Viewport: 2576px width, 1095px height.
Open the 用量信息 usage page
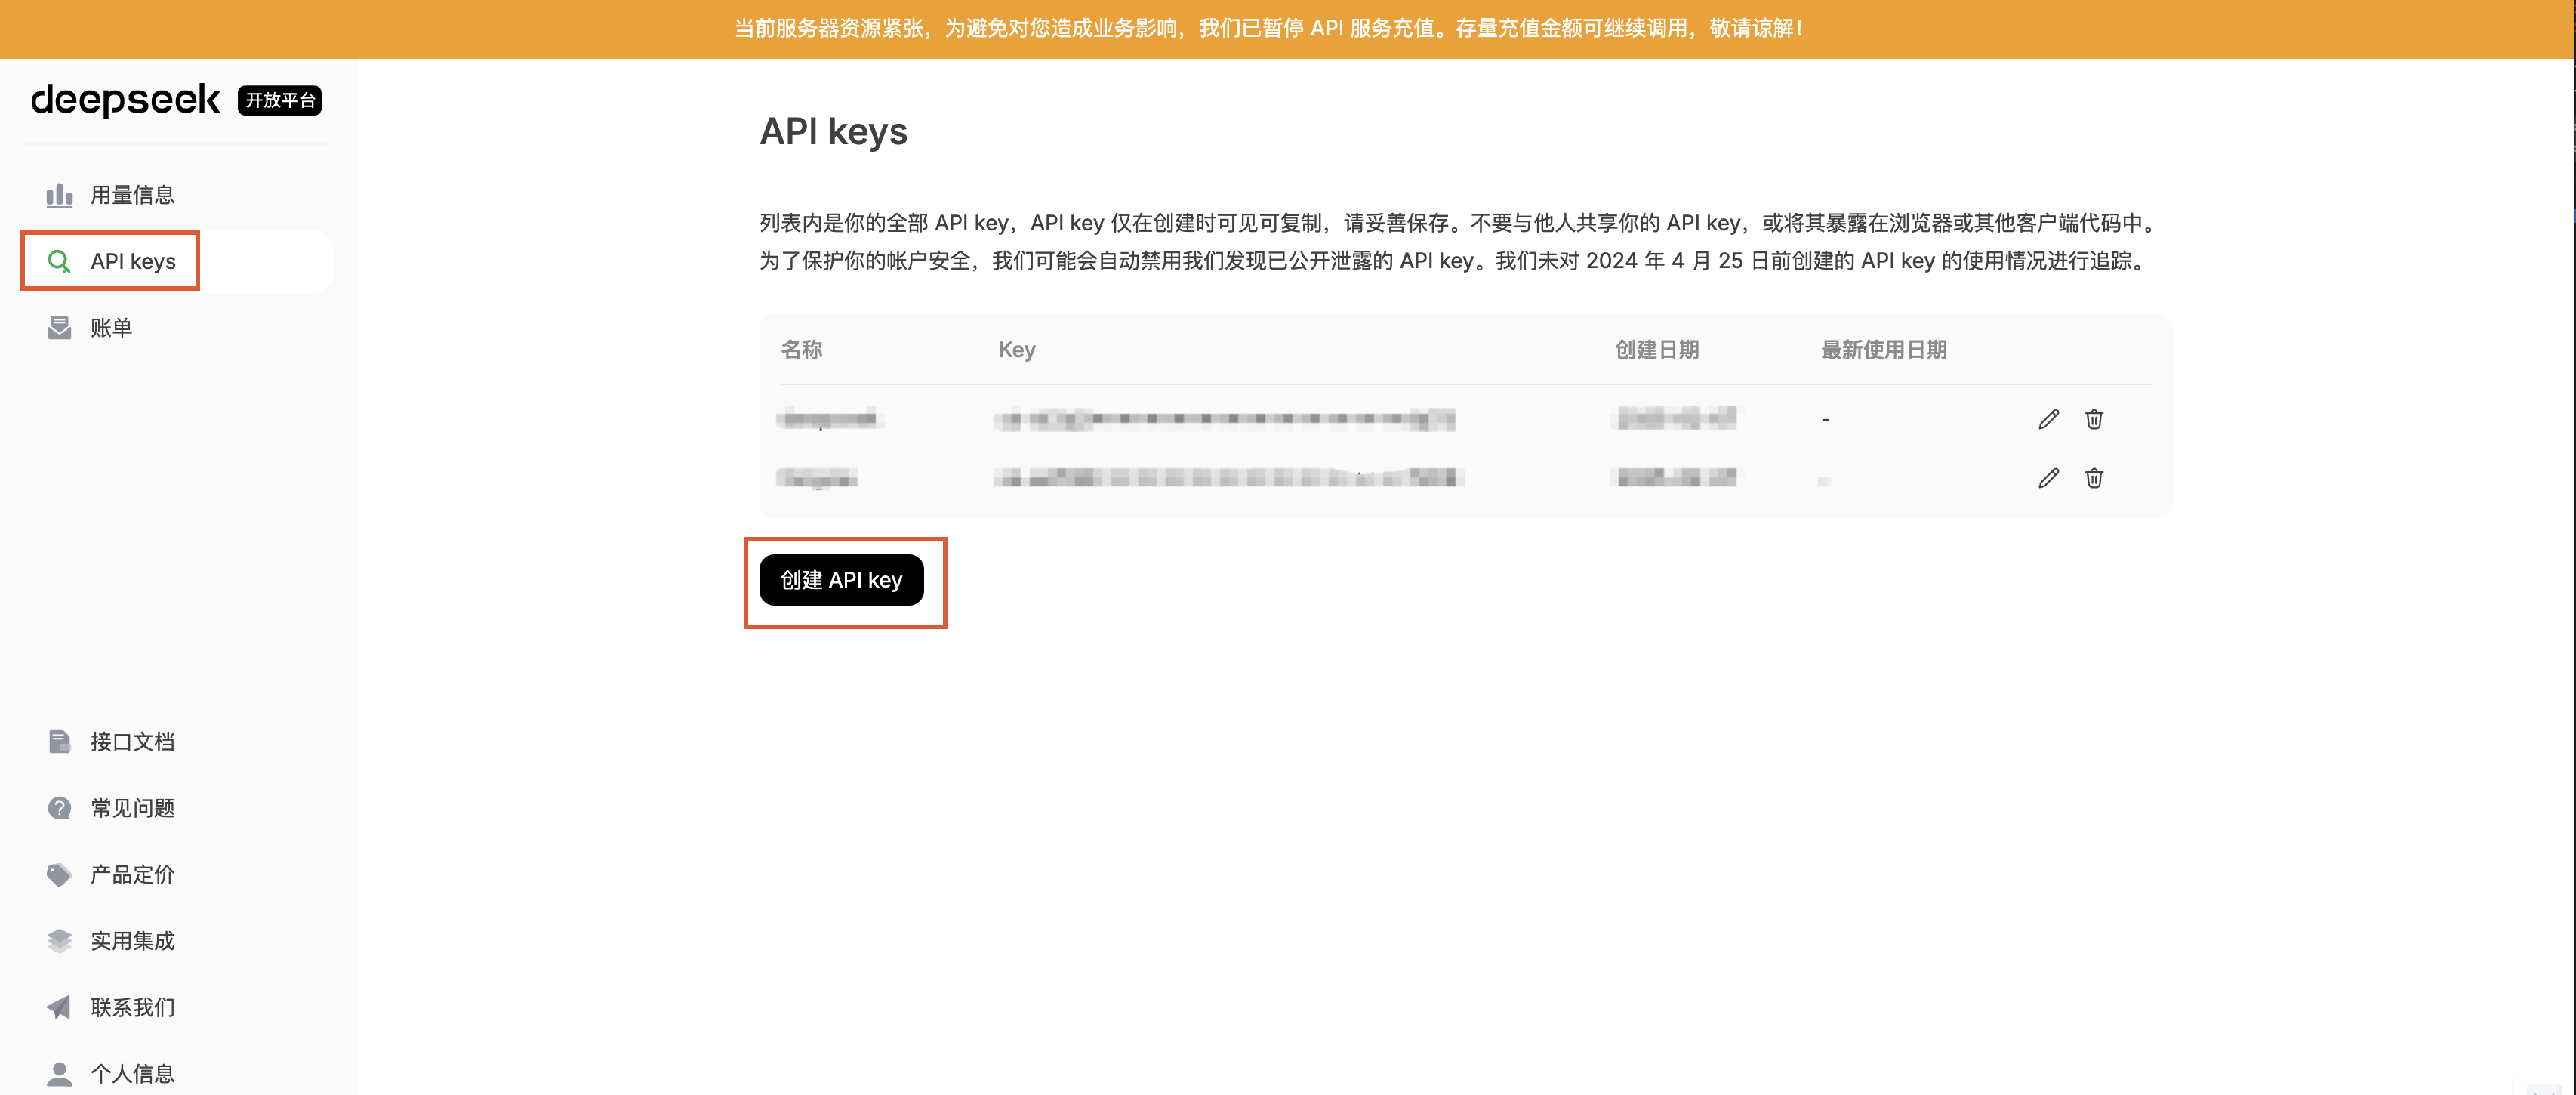132,195
